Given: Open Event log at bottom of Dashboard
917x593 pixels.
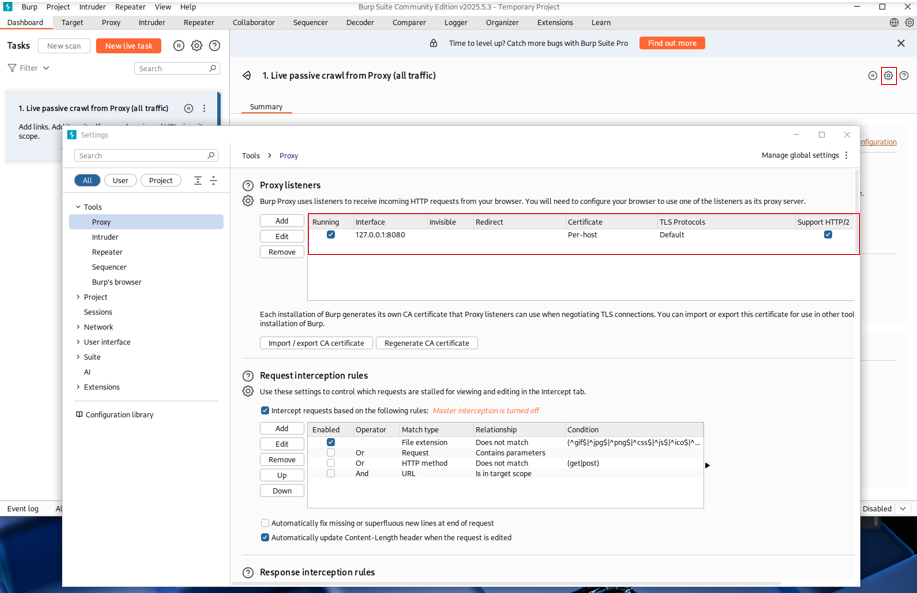Looking at the screenshot, I should [23, 508].
